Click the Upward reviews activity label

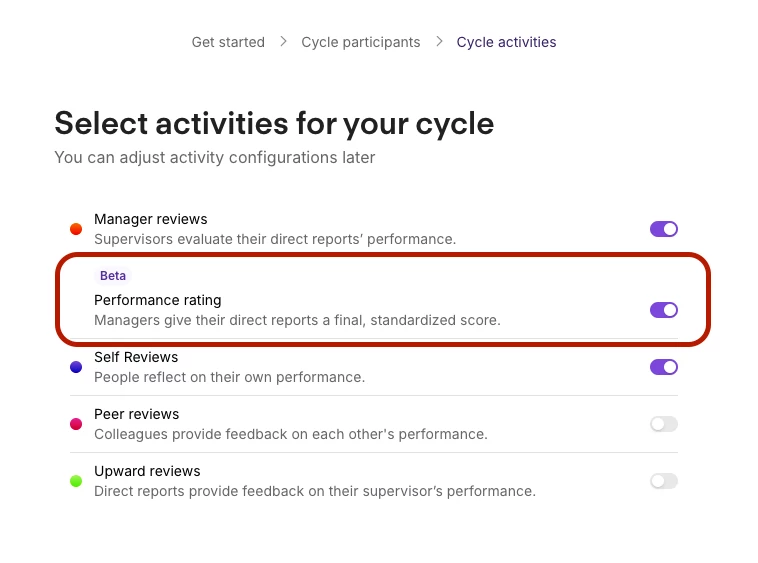(x=147, y=471)
